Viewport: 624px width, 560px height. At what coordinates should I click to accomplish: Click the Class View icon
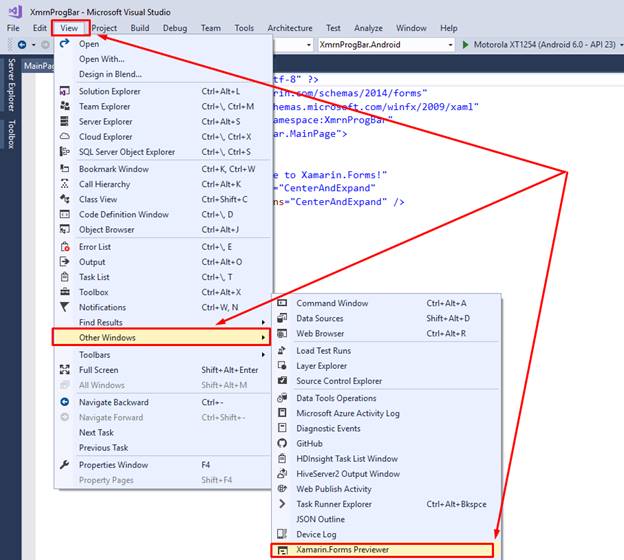(x=64, y=199)
